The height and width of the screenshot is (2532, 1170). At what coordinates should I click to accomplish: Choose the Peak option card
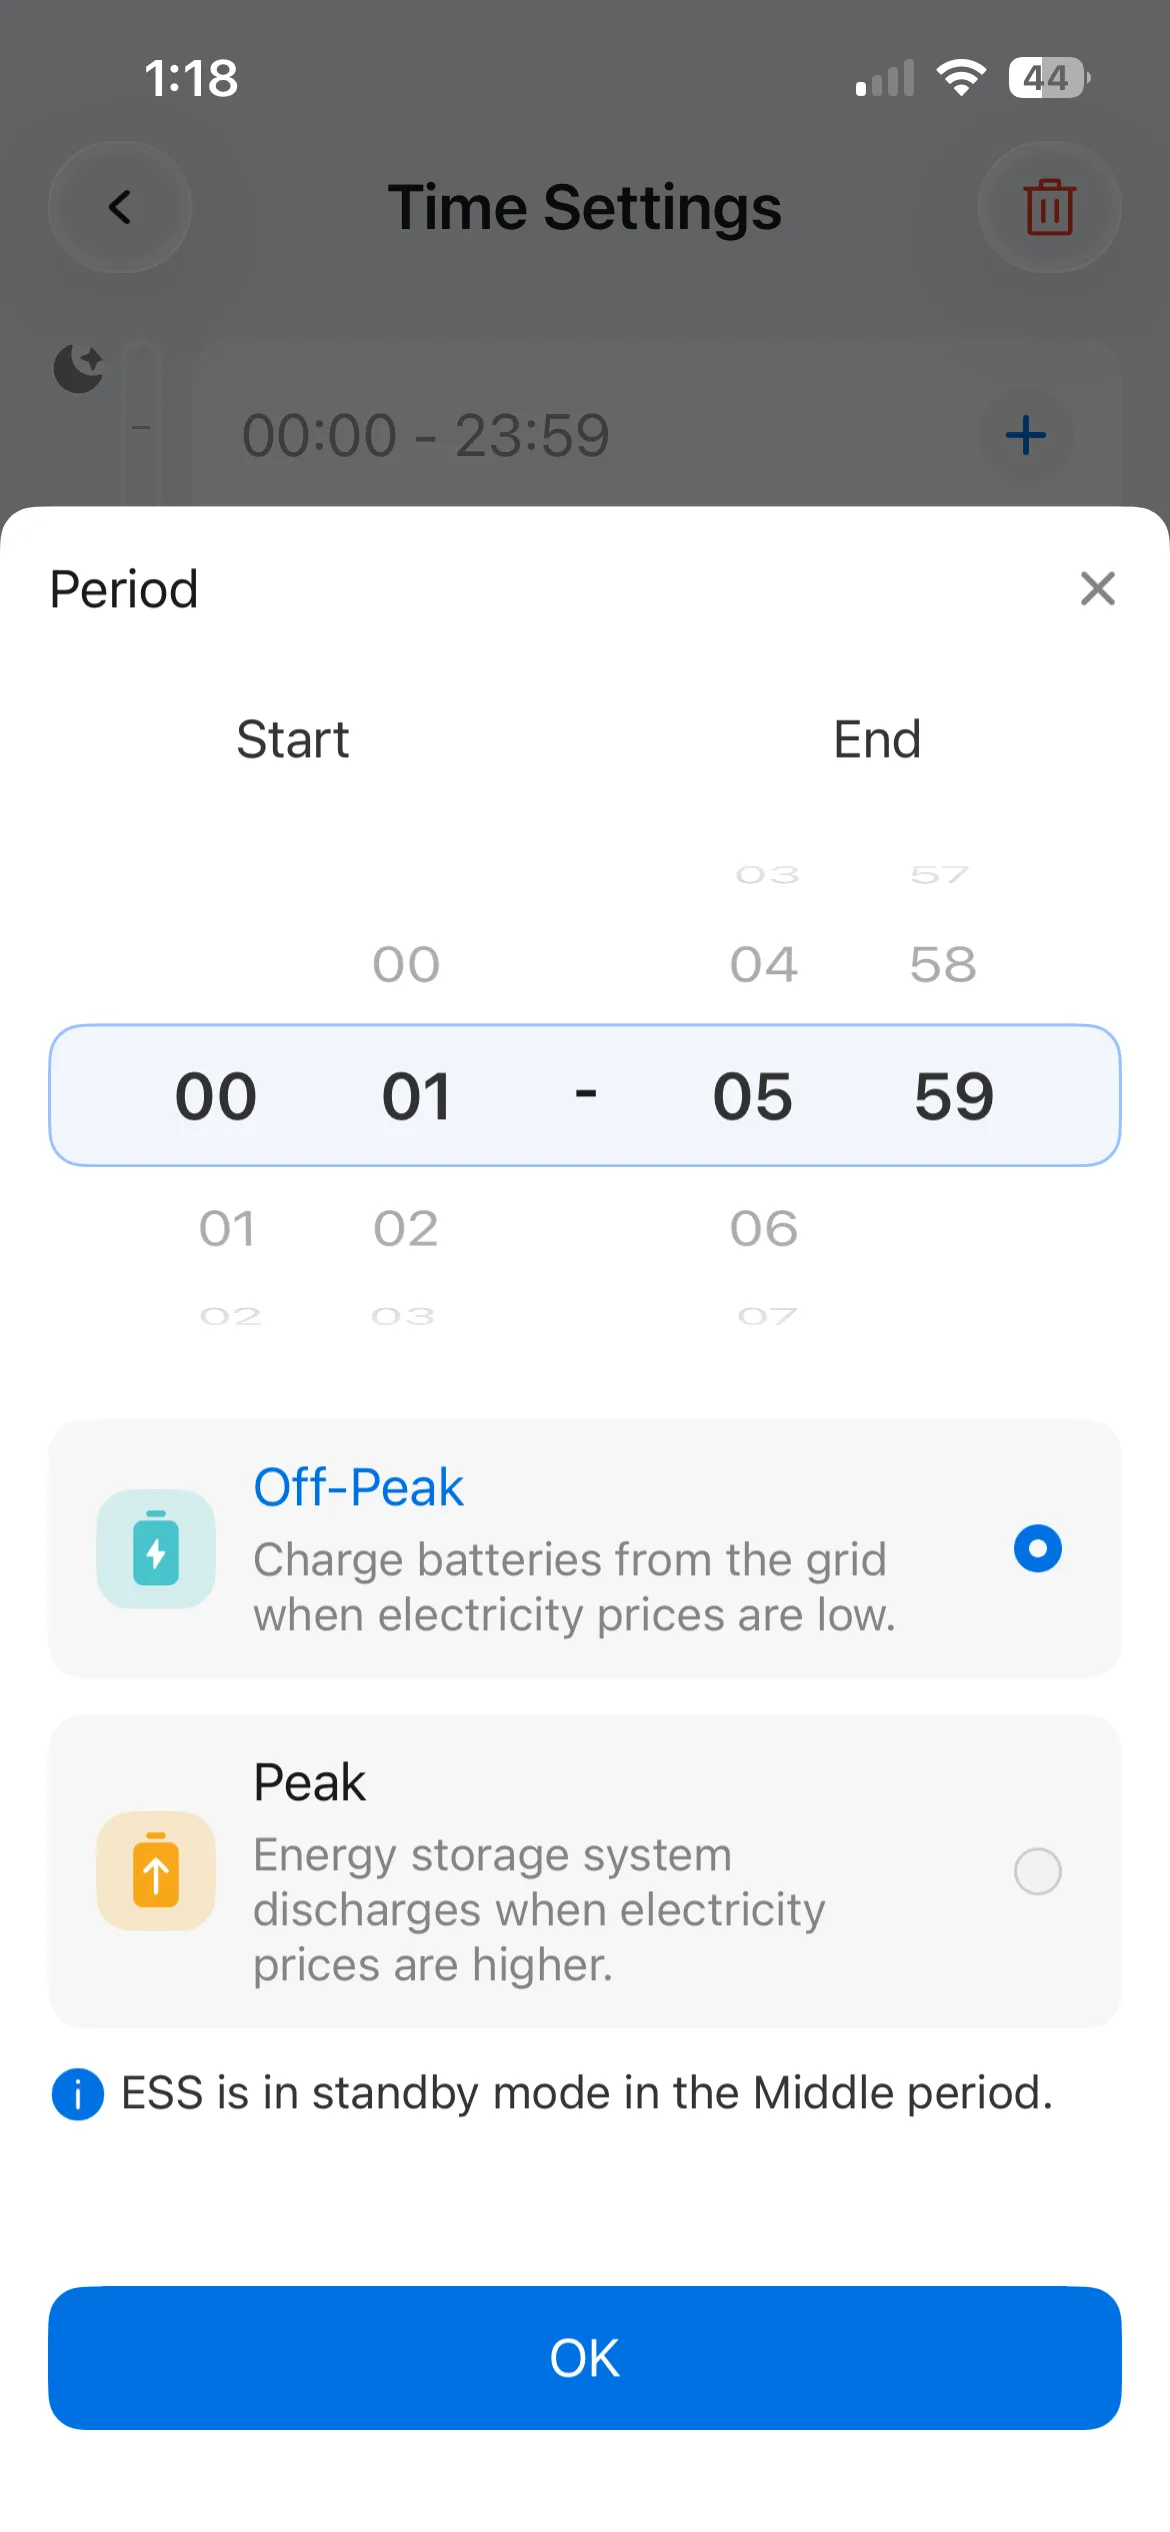click(x=585, y=1871)
